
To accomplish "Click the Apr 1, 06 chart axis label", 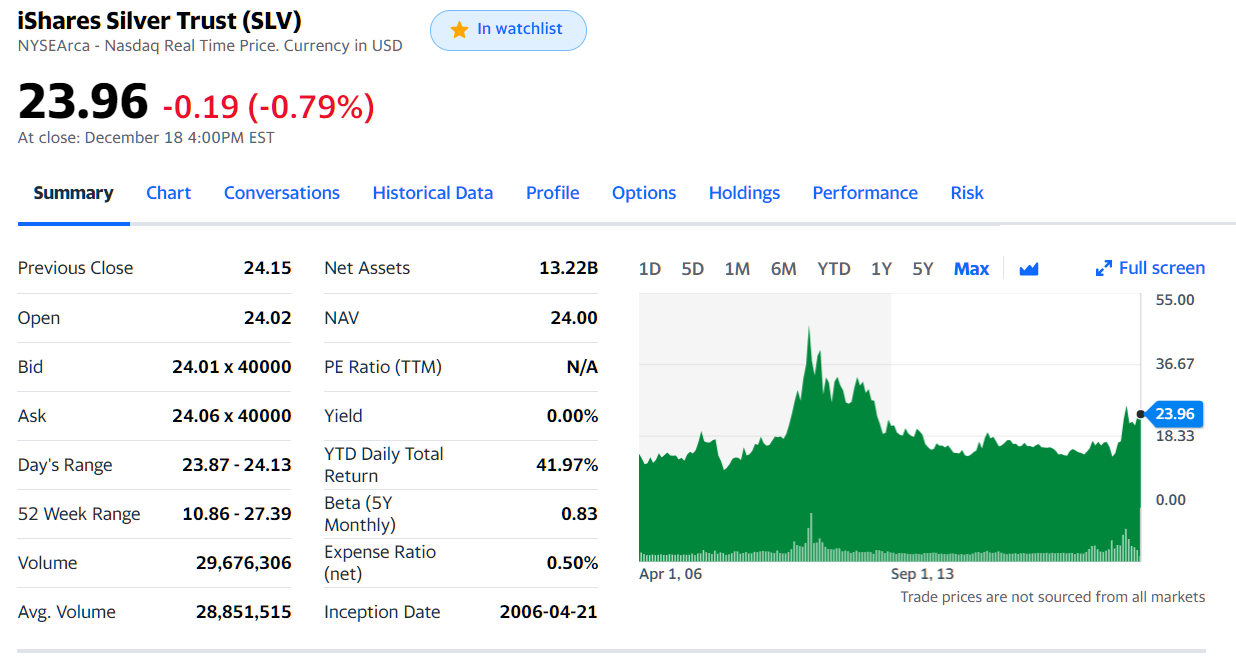I will tap(670, 574).
